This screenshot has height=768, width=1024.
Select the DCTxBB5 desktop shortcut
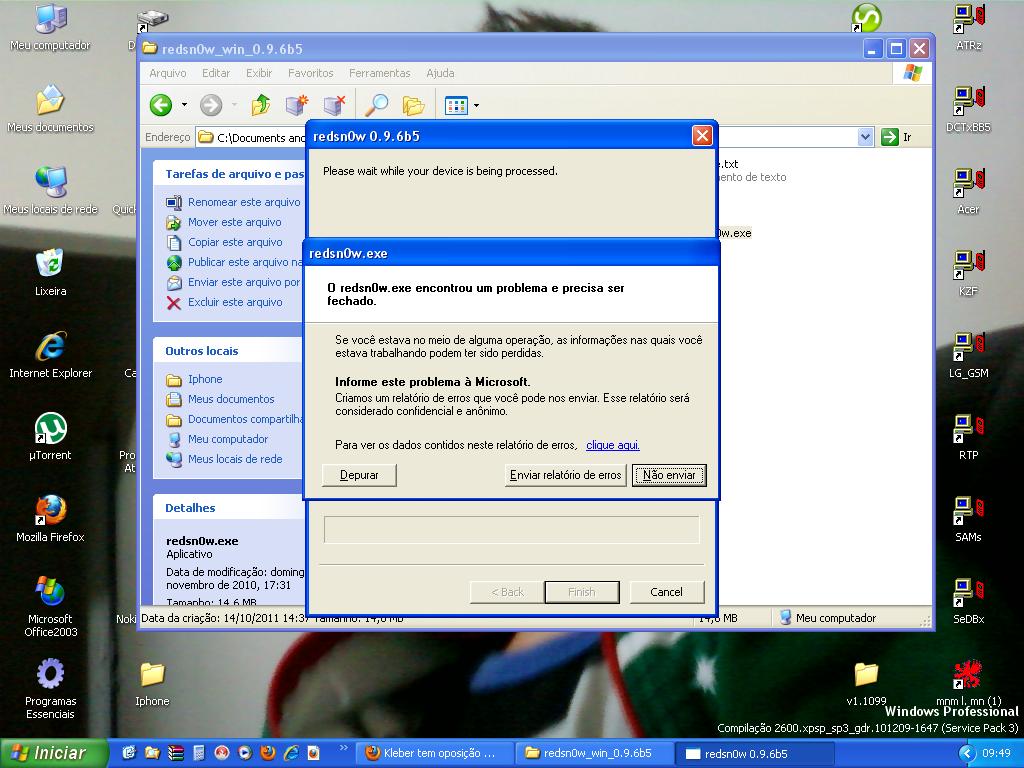coord(968,109)
